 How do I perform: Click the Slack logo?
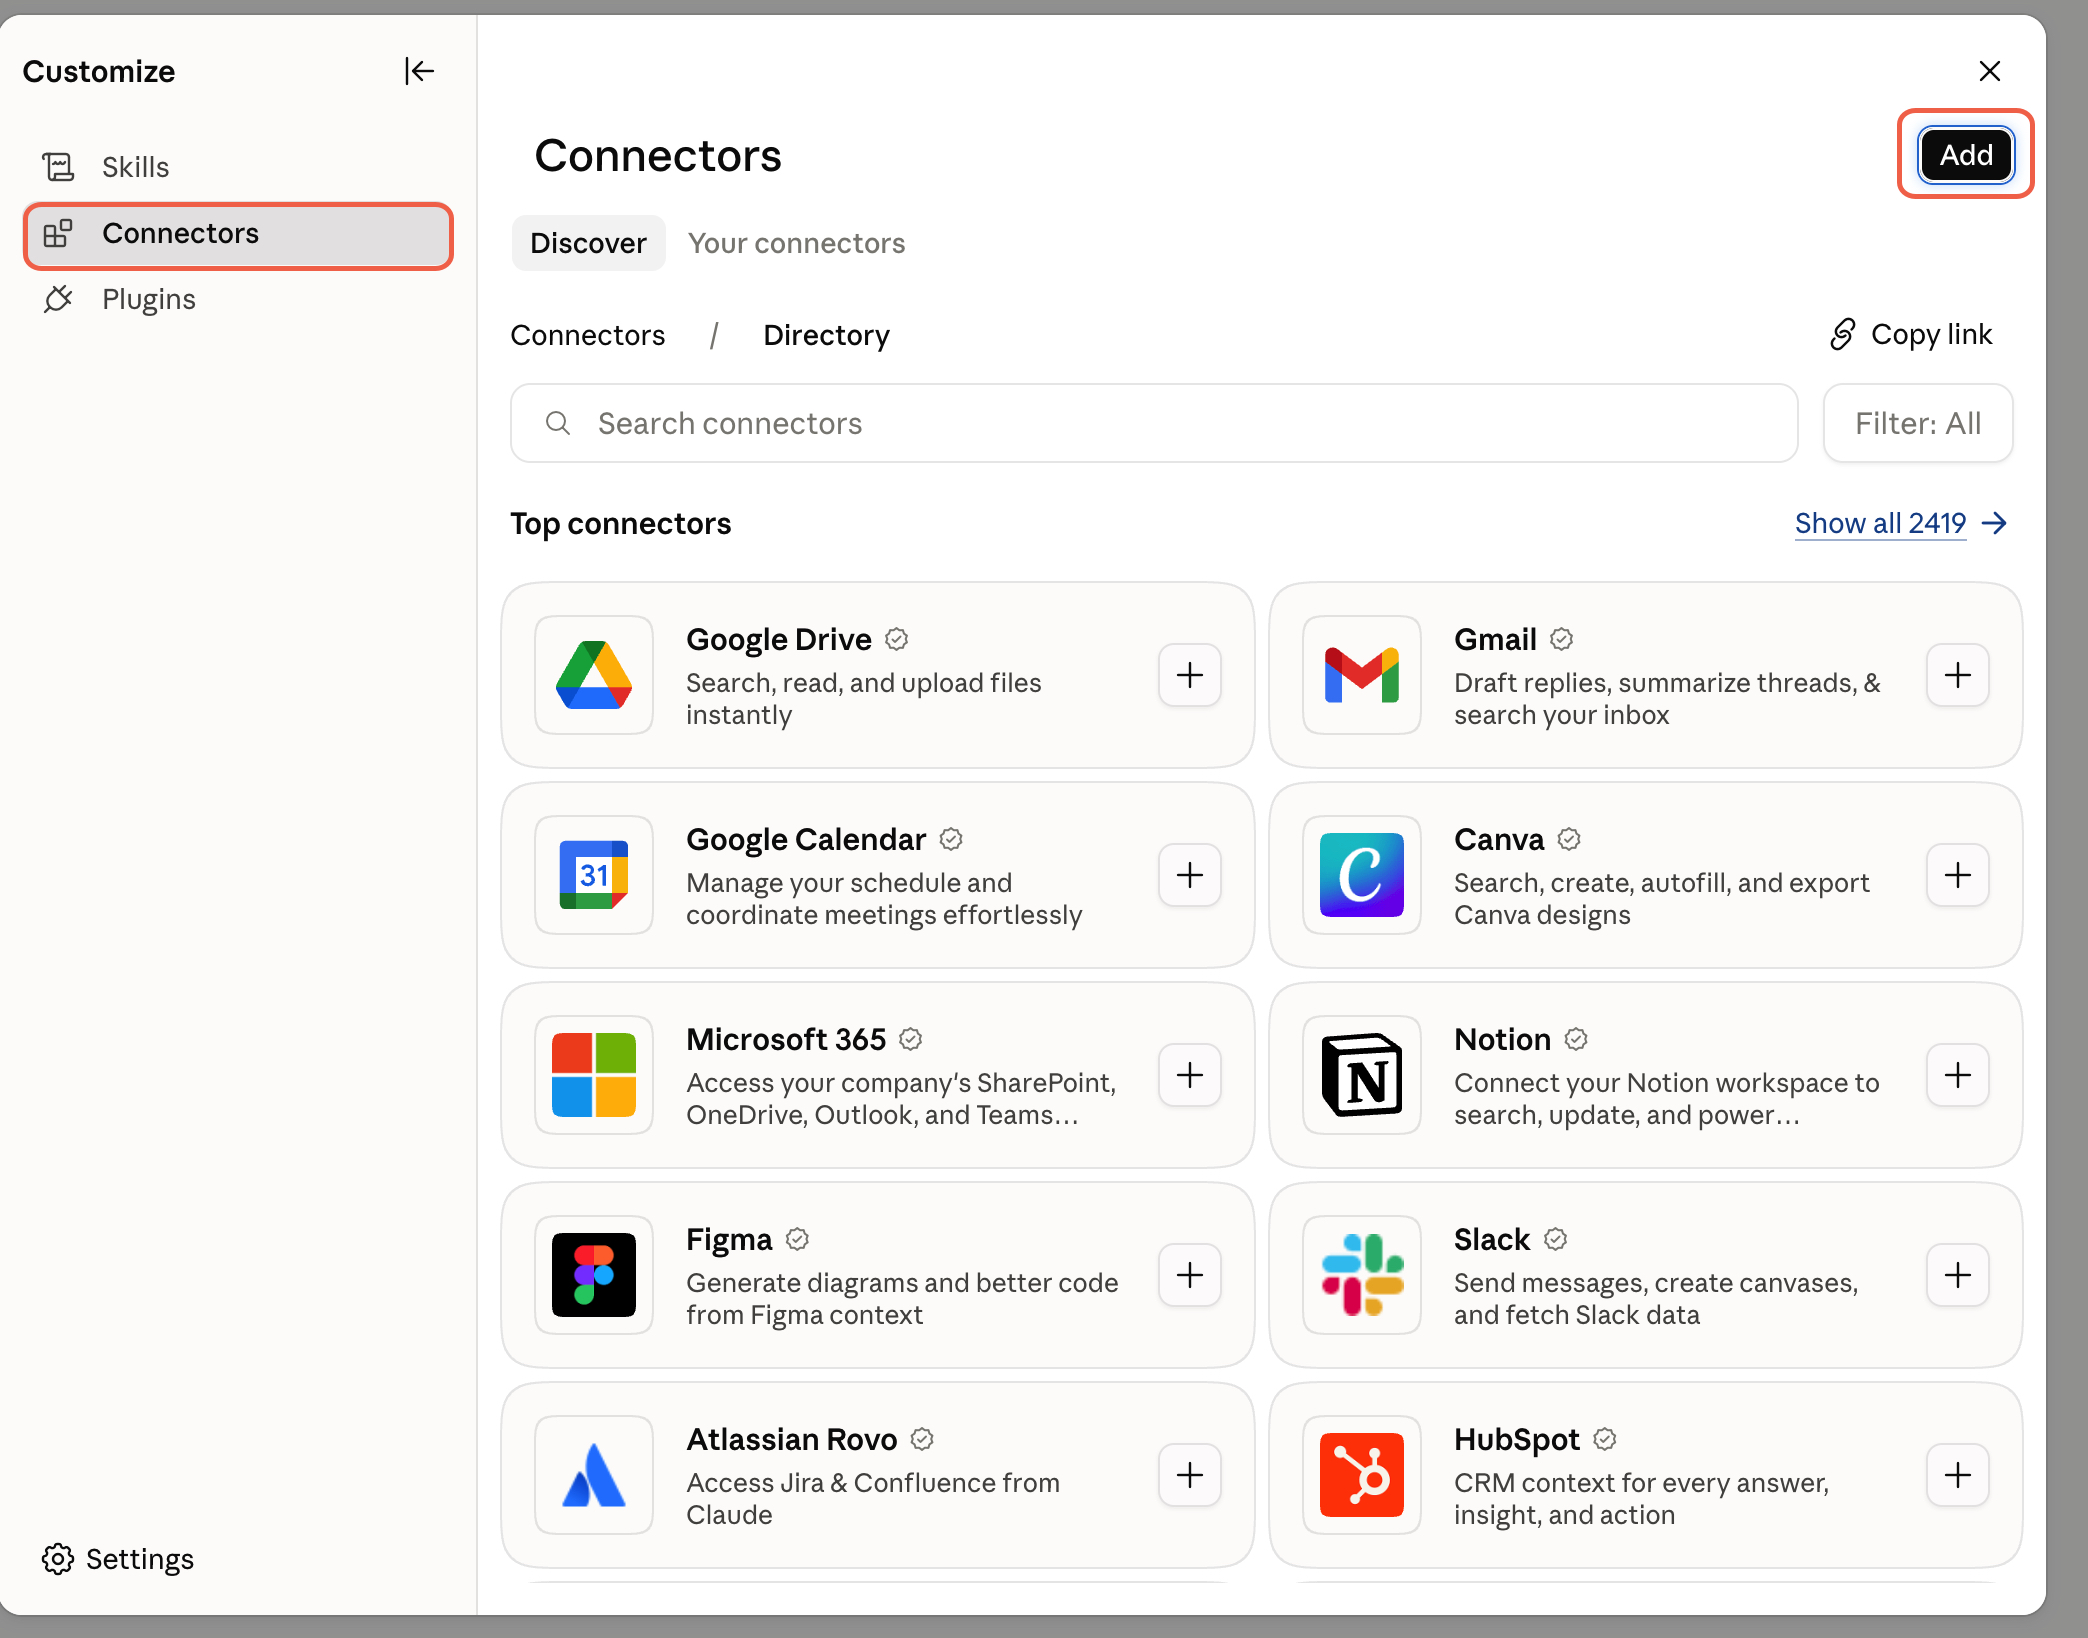coord(1362,1275)
